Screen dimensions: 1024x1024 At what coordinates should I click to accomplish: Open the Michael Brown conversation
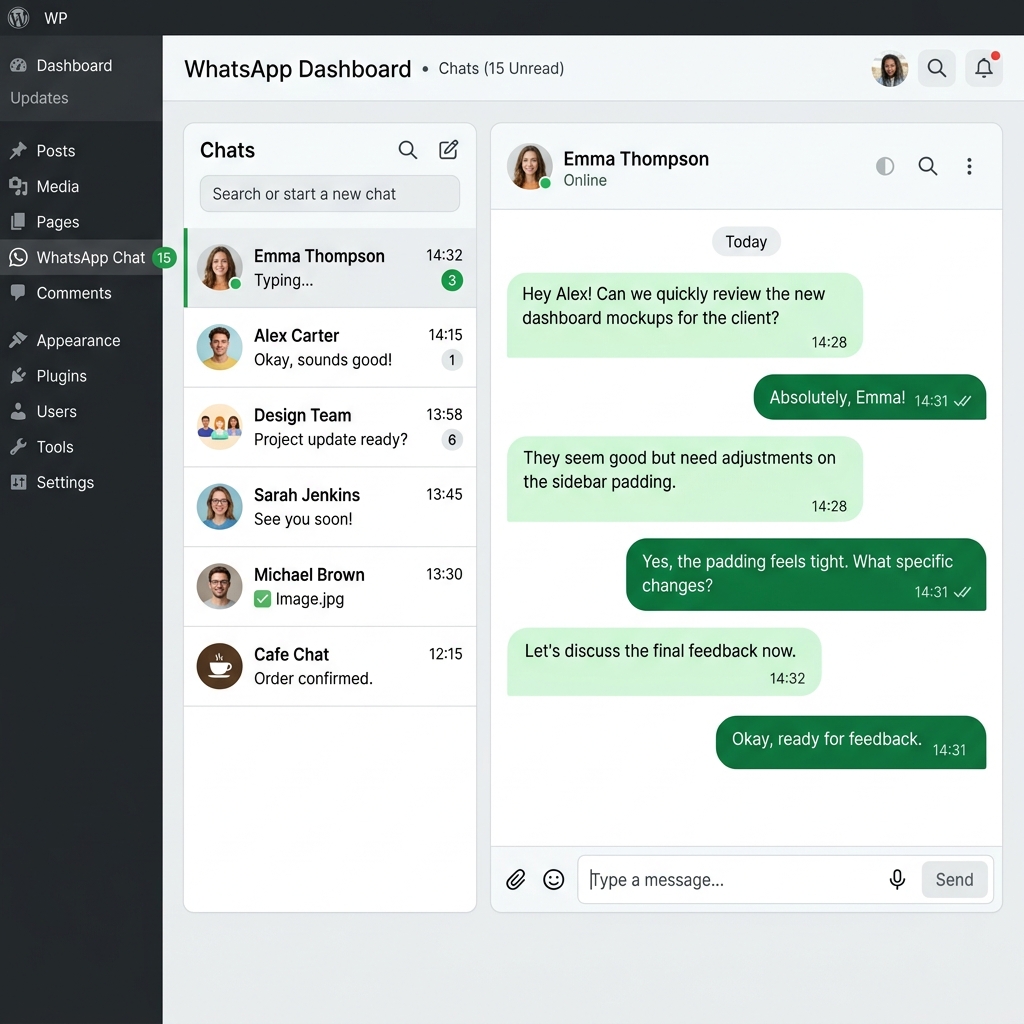click(x=330, y=586)
